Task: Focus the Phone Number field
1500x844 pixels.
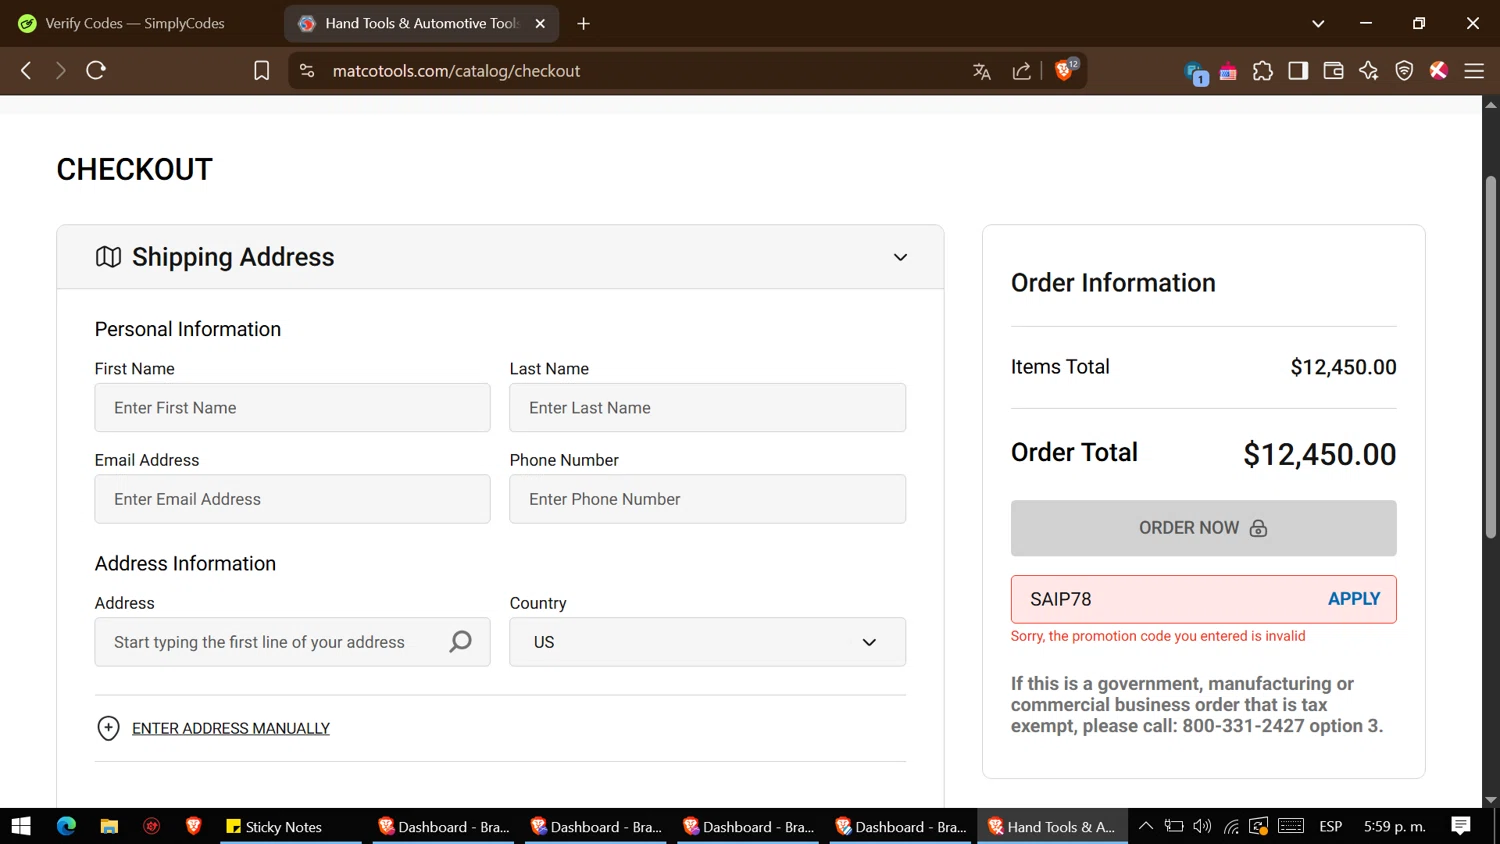Action: coord(707,499)
